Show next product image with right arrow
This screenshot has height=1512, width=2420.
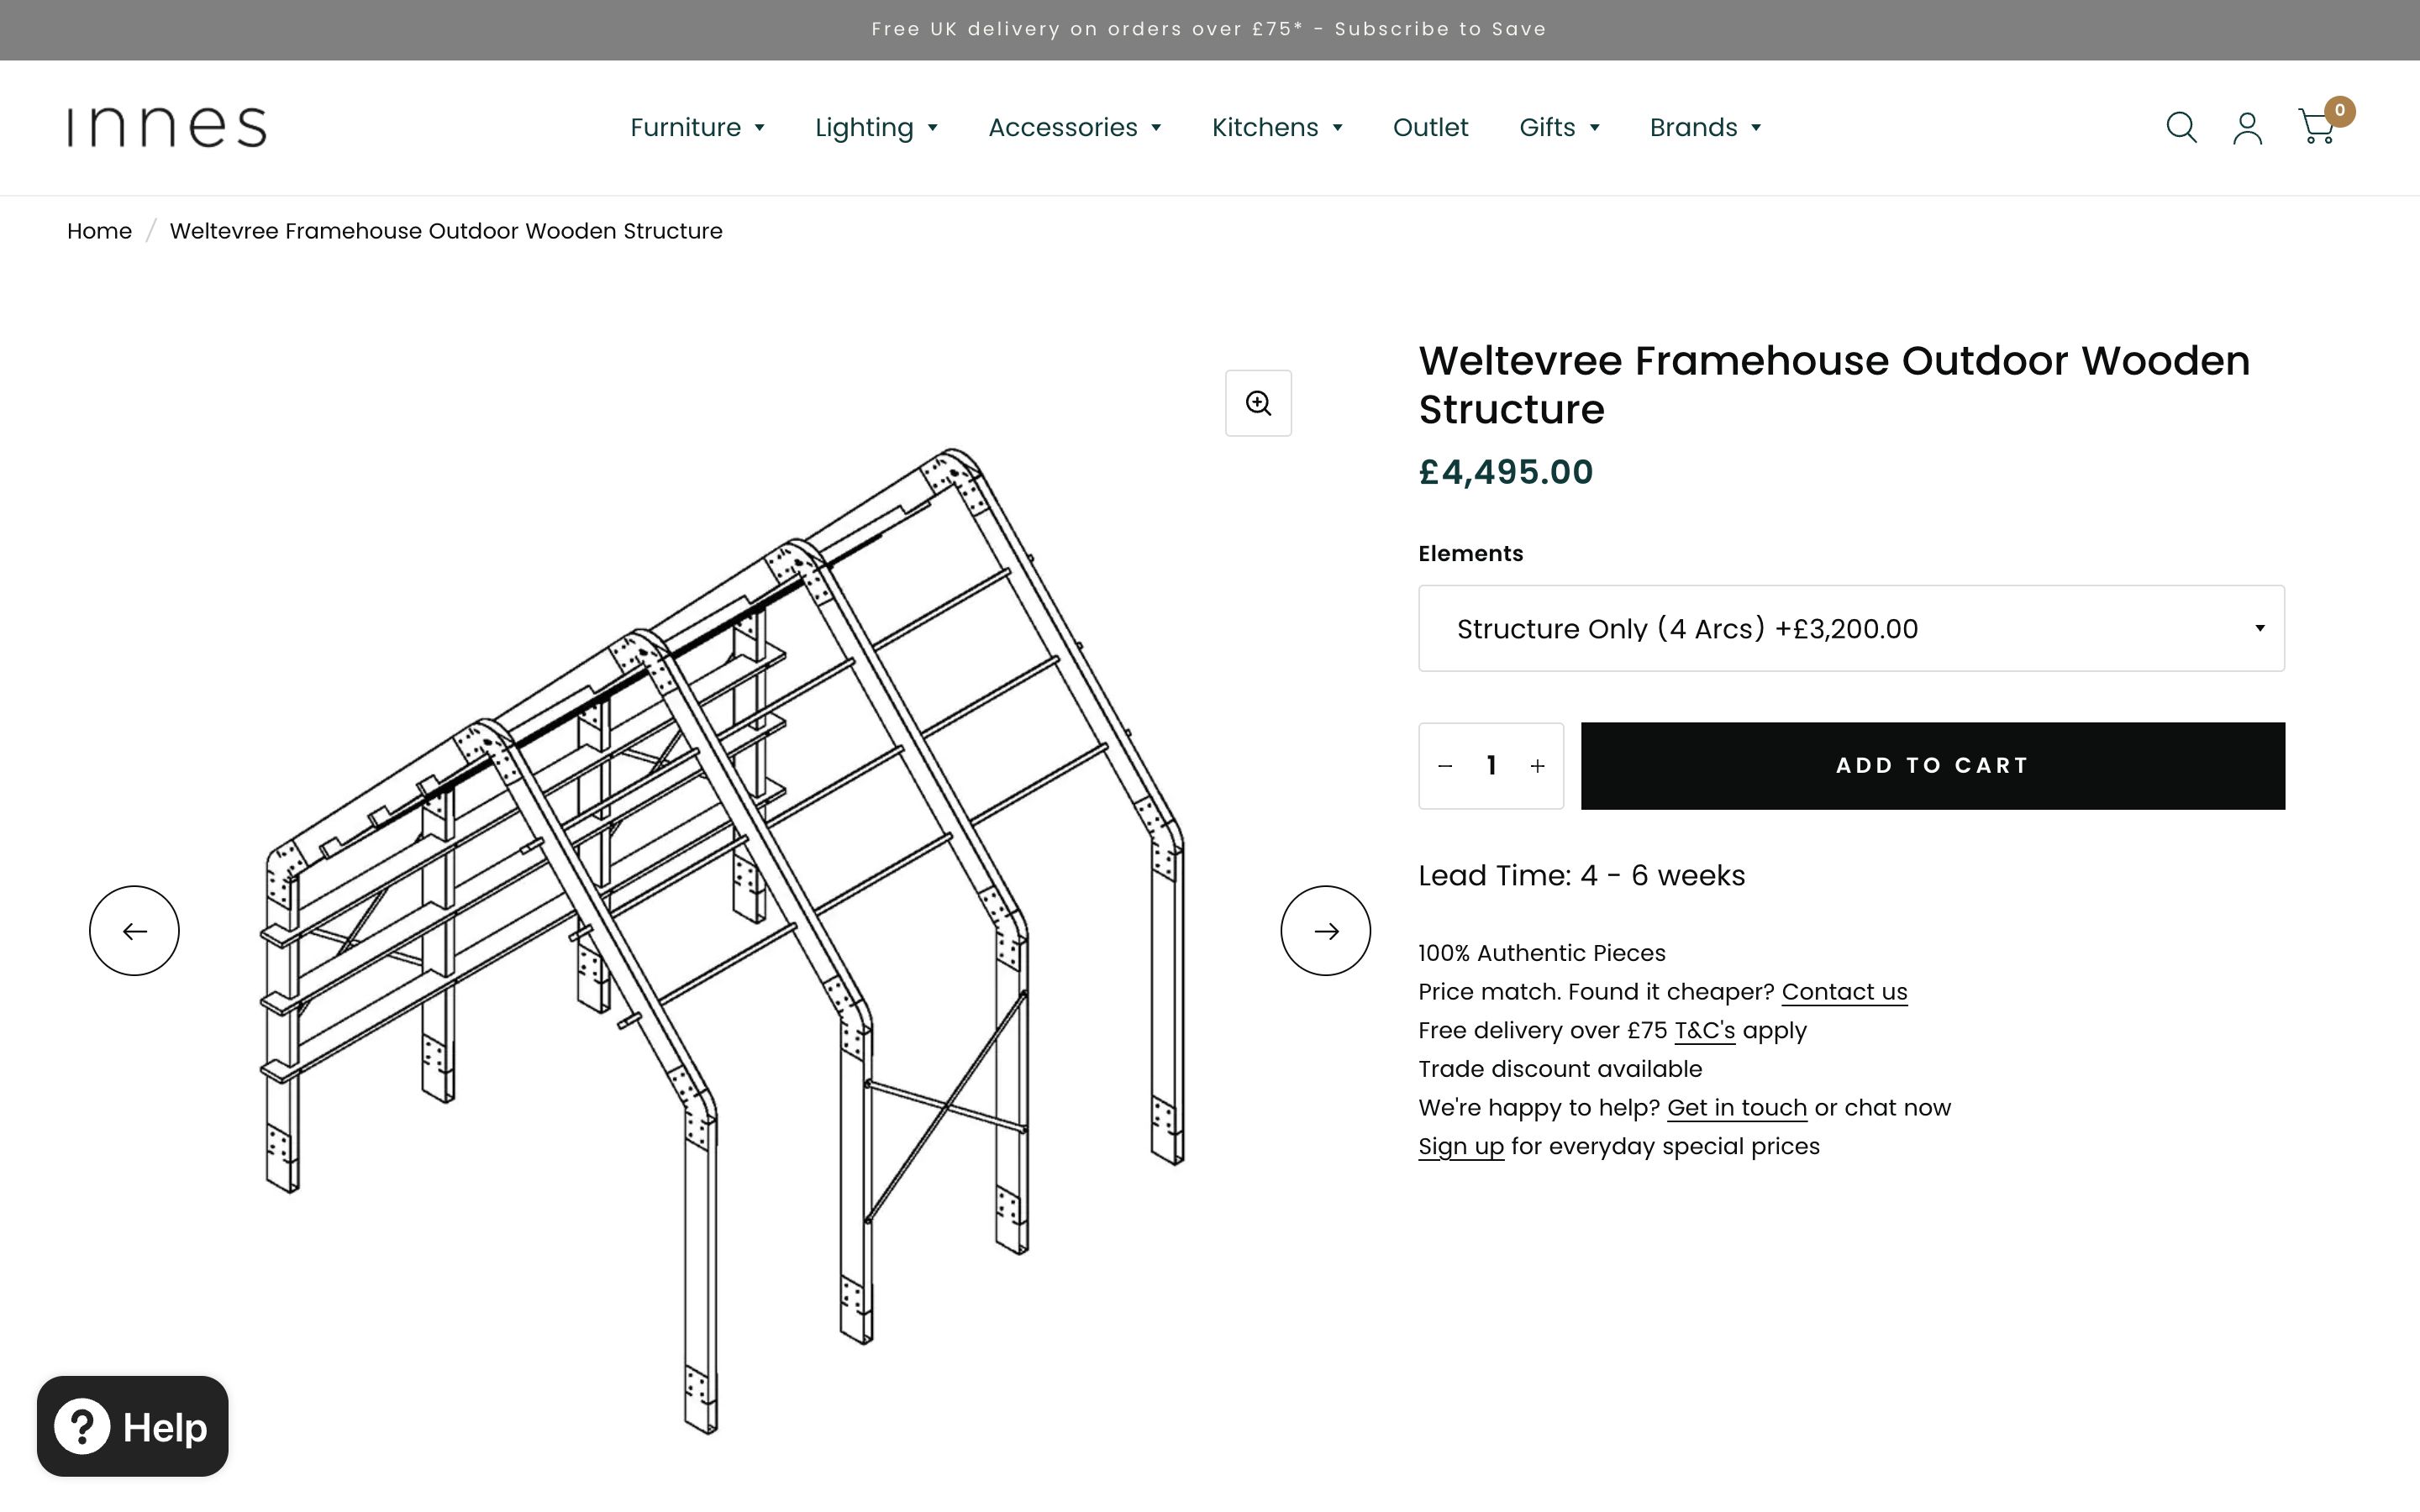click(1325, 930)
